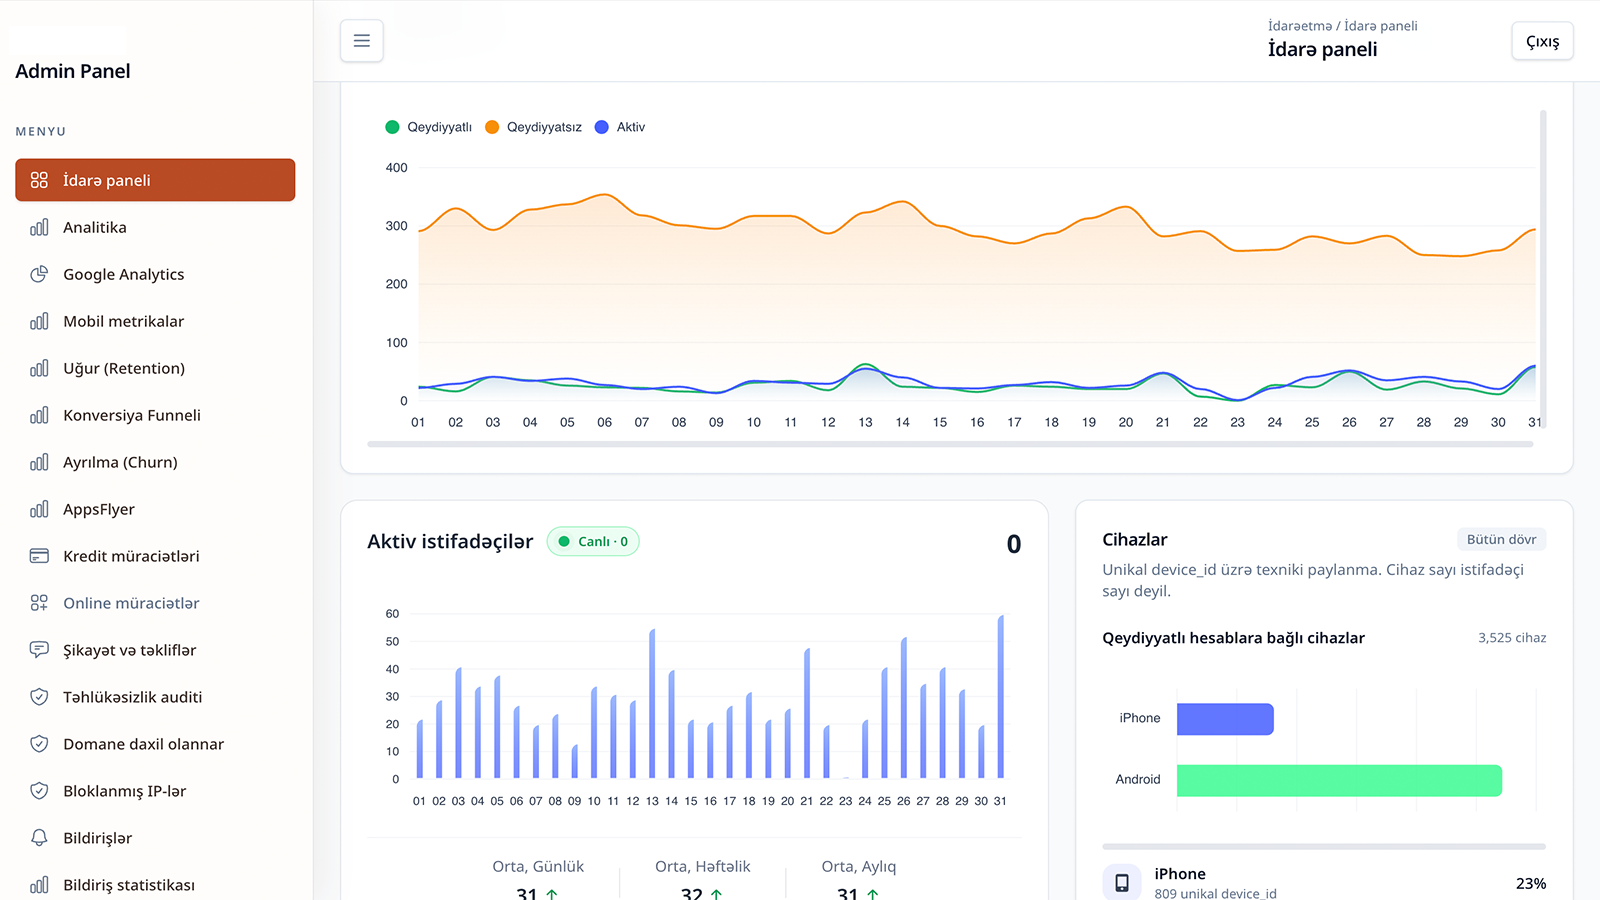The width and height of the screenshot is (1600, 900).
Task: Click the Domane daxil olanlar shield icon
Action: 39,744
